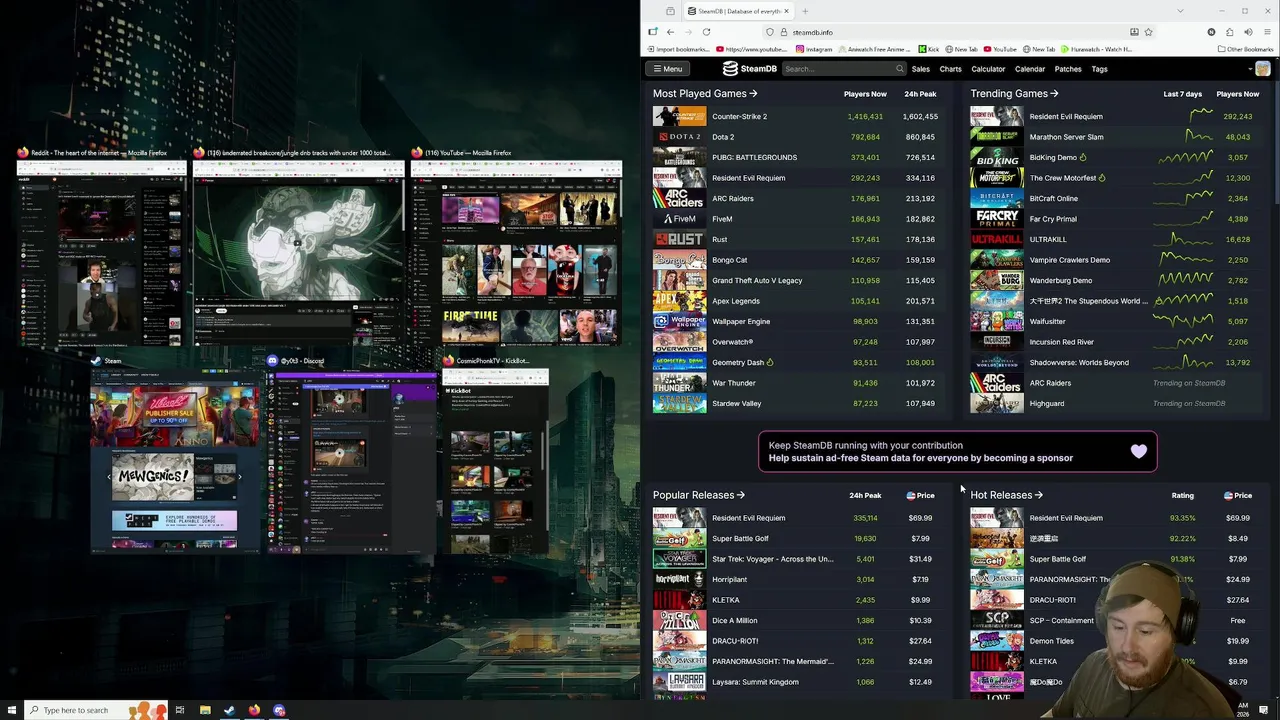1280x720 pixels.
Task: Click the Rust game logo
Action: click(x=679, y=239)
